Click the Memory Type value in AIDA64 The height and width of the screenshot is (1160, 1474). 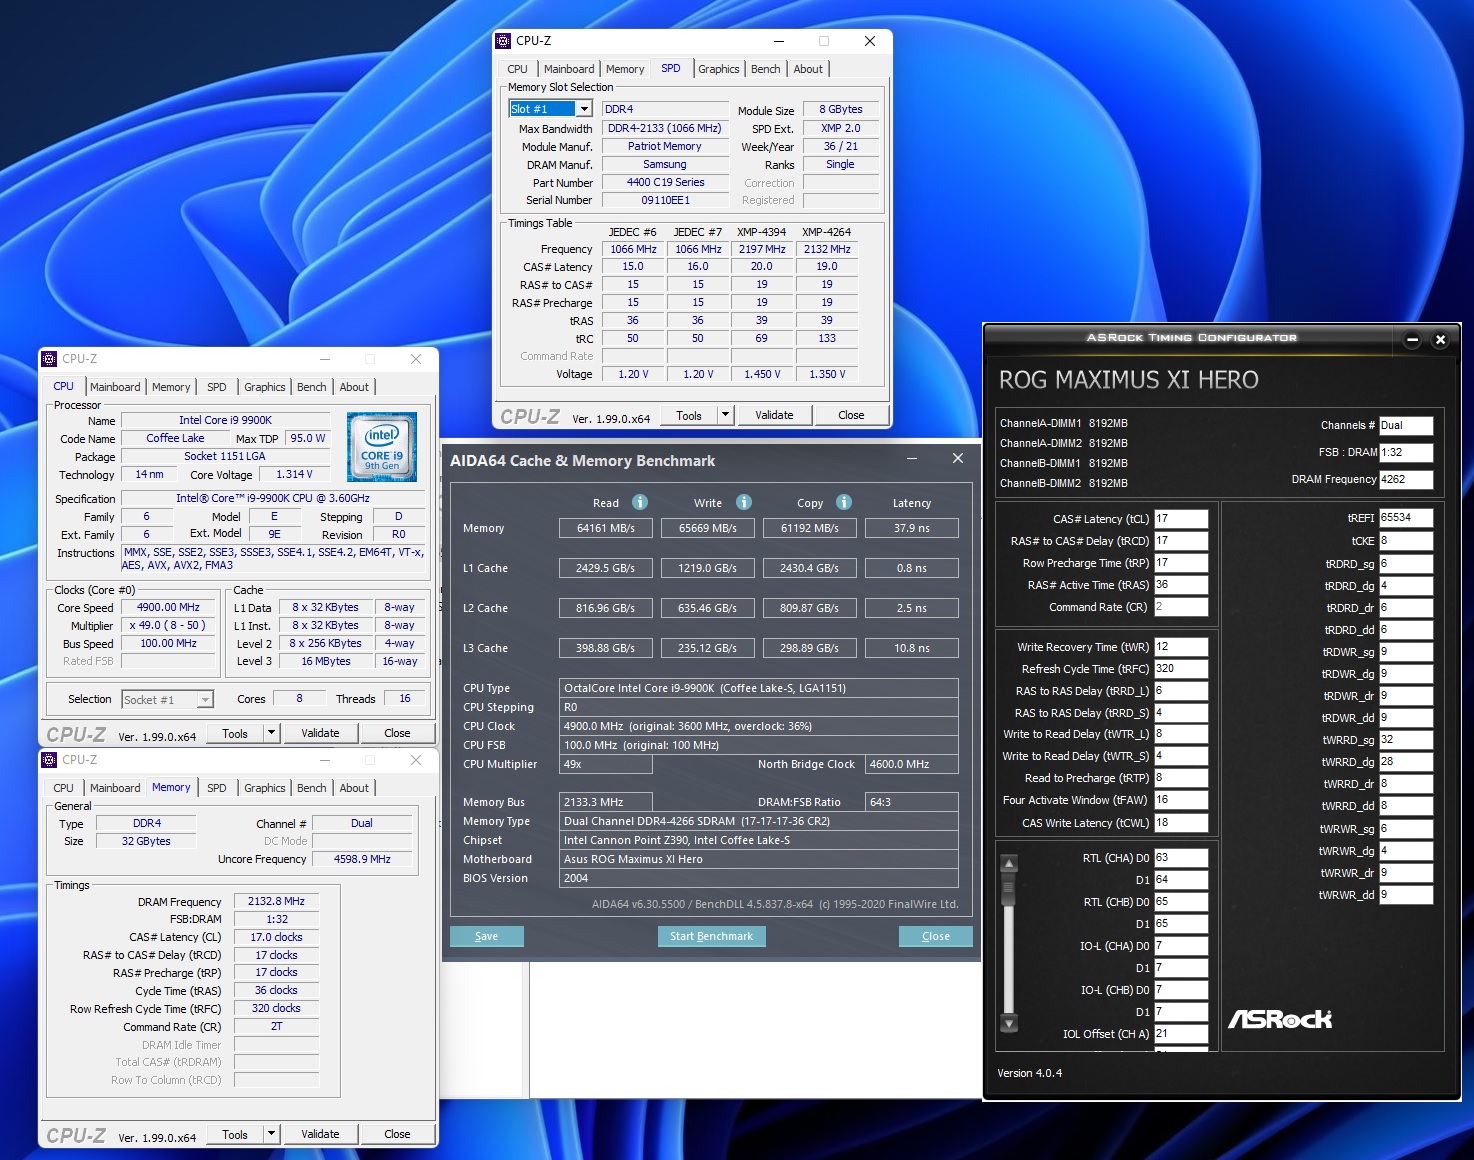tap(759, 821)
